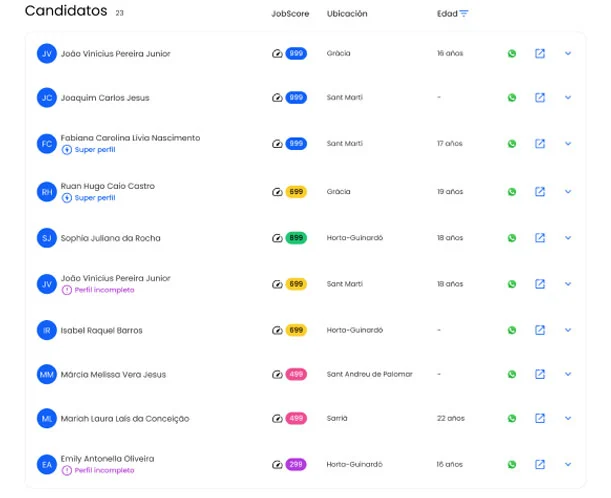
Task: Click the JobScore column header
Action: tap(290, 14)
